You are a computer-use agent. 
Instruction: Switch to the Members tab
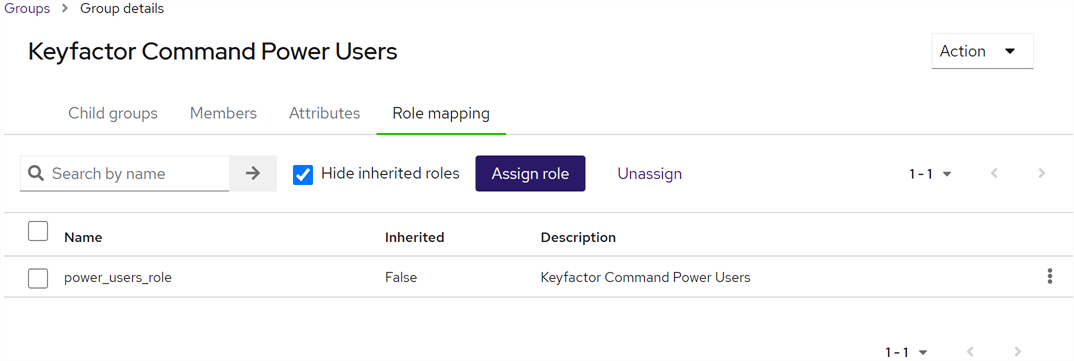click(x=223, y=113)
